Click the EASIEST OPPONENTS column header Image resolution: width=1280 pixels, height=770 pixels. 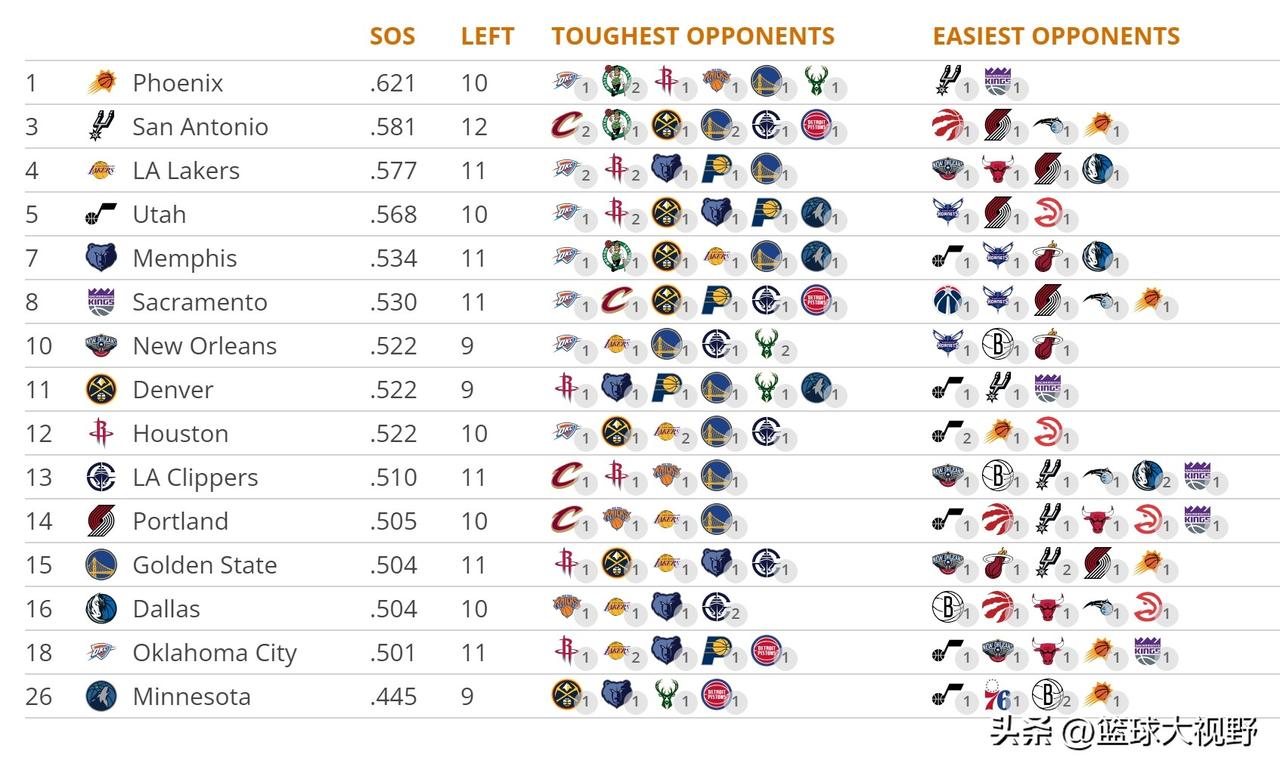click(x=1056, y=37)
